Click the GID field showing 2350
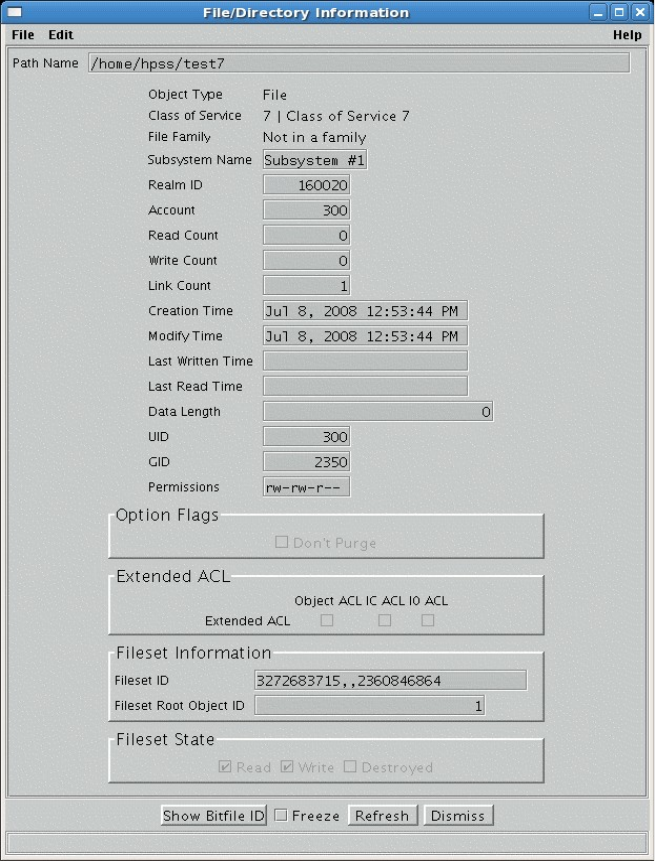The image size is (655, 861). click(x=306, y=462)
